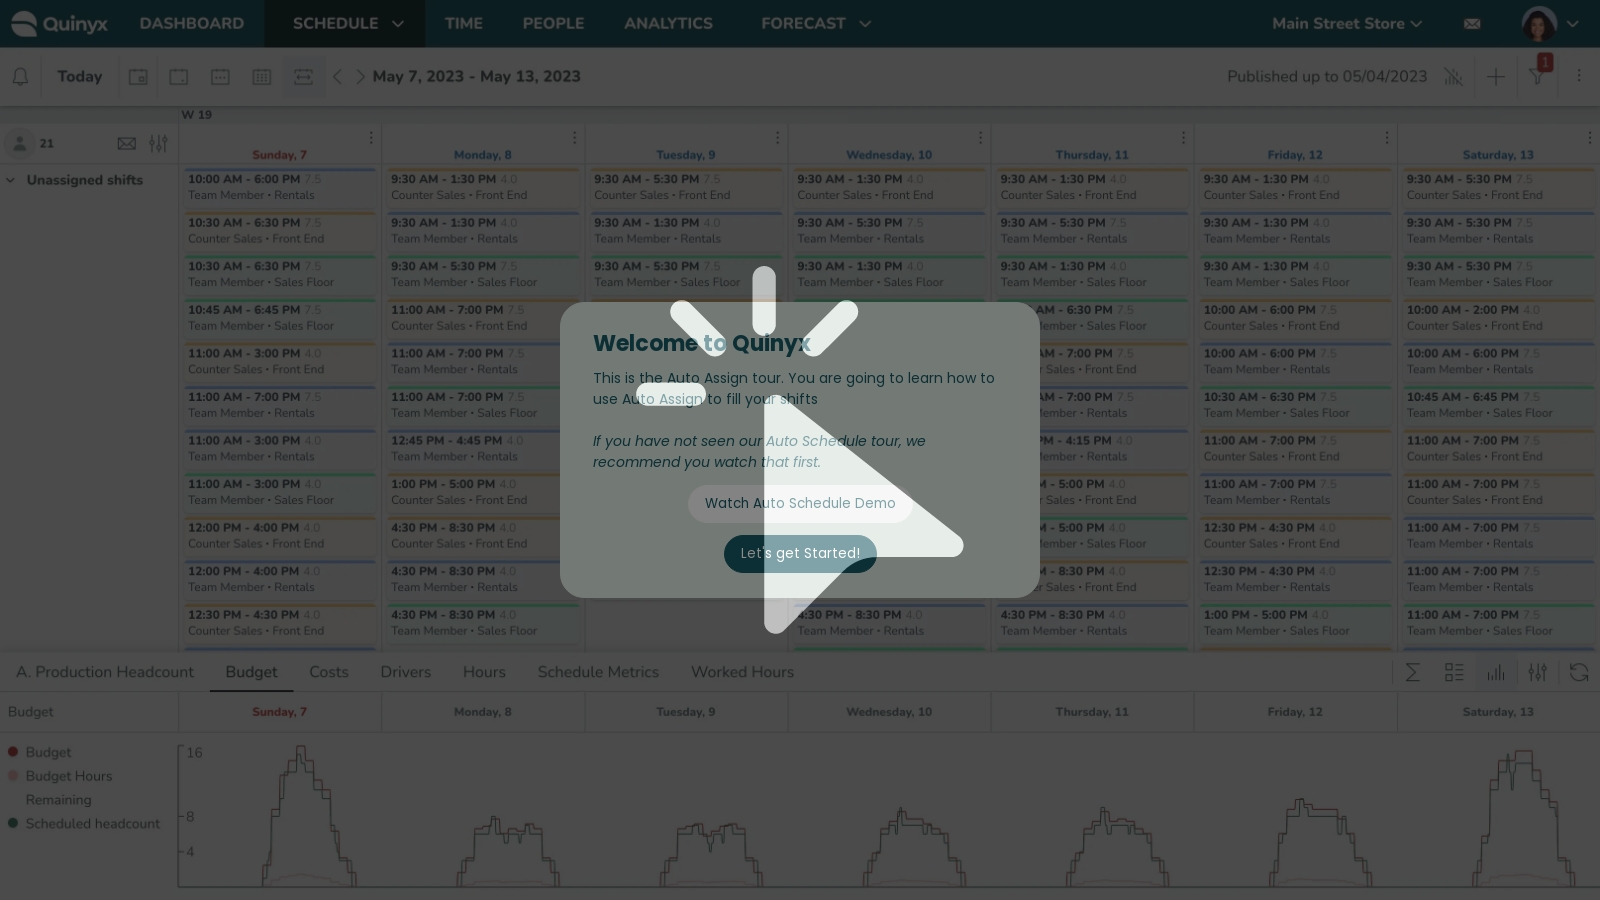Image resolution: width=1600 pixels, height=900 pixels.
Task: Click the employee count person icon
Action: pos(19,143)
